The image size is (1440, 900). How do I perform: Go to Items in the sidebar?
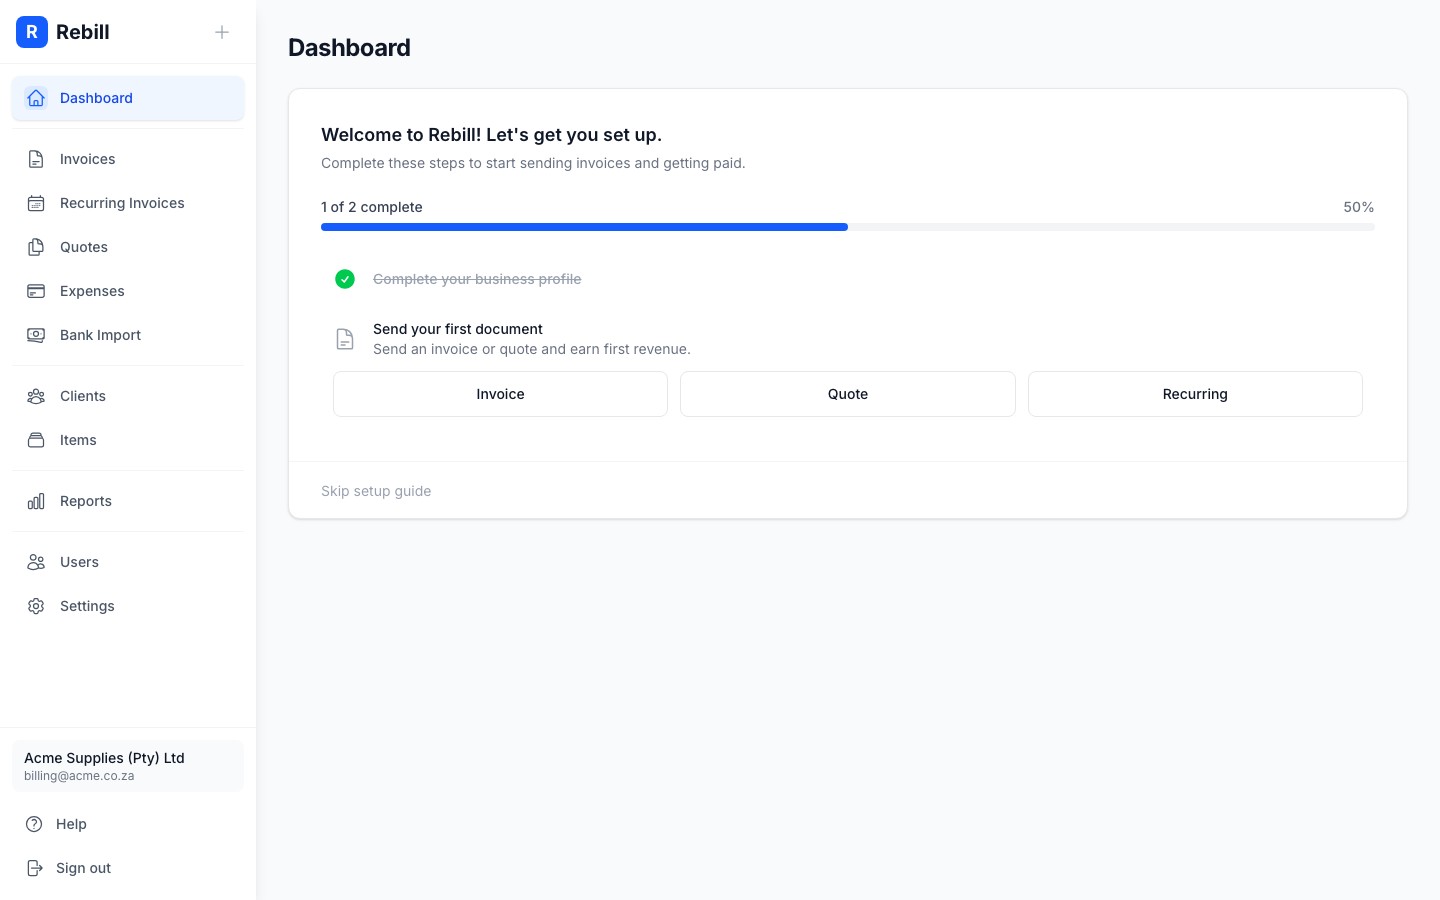[x=128, y=440]
